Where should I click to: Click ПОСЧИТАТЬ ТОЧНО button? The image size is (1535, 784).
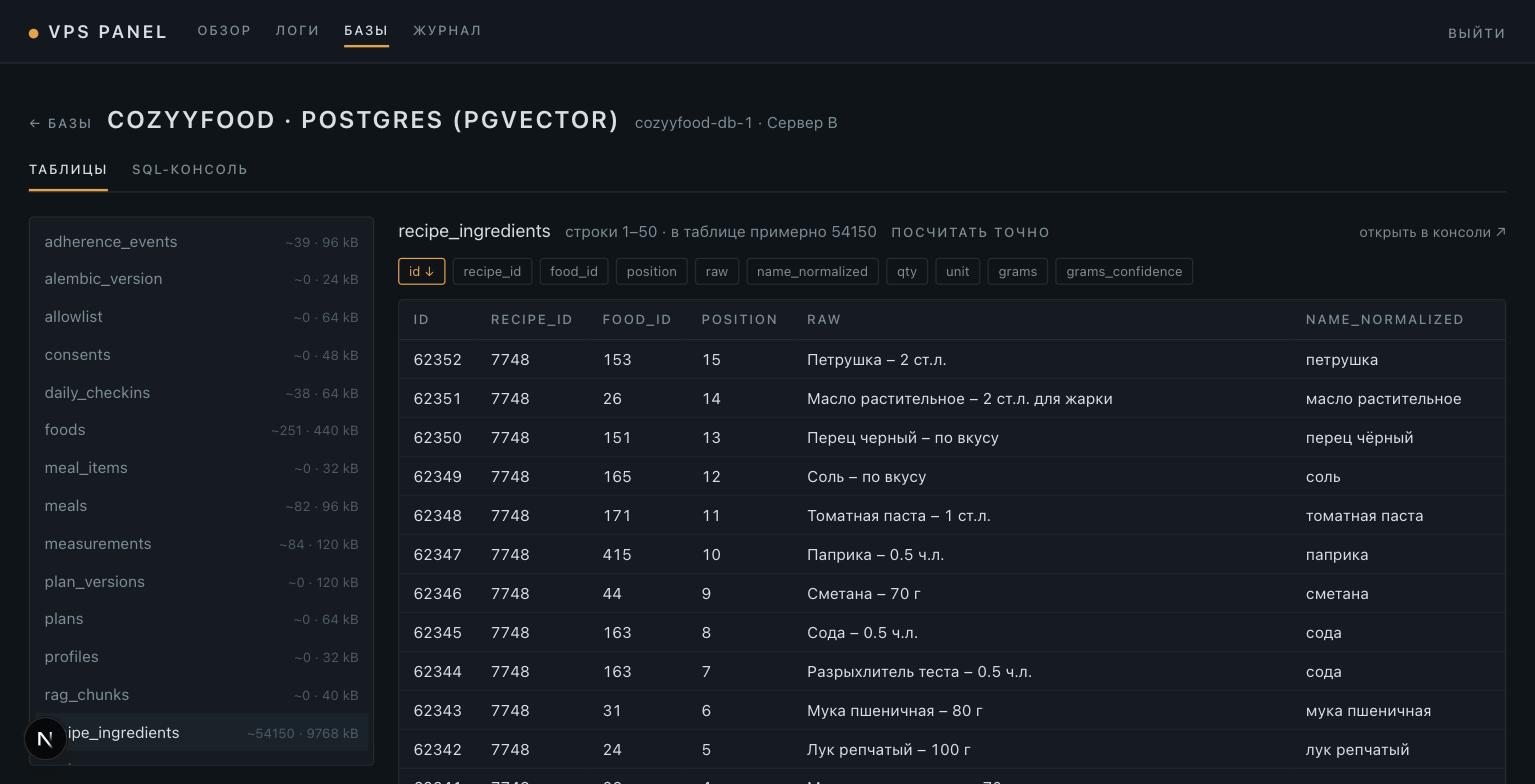(970, 232)
